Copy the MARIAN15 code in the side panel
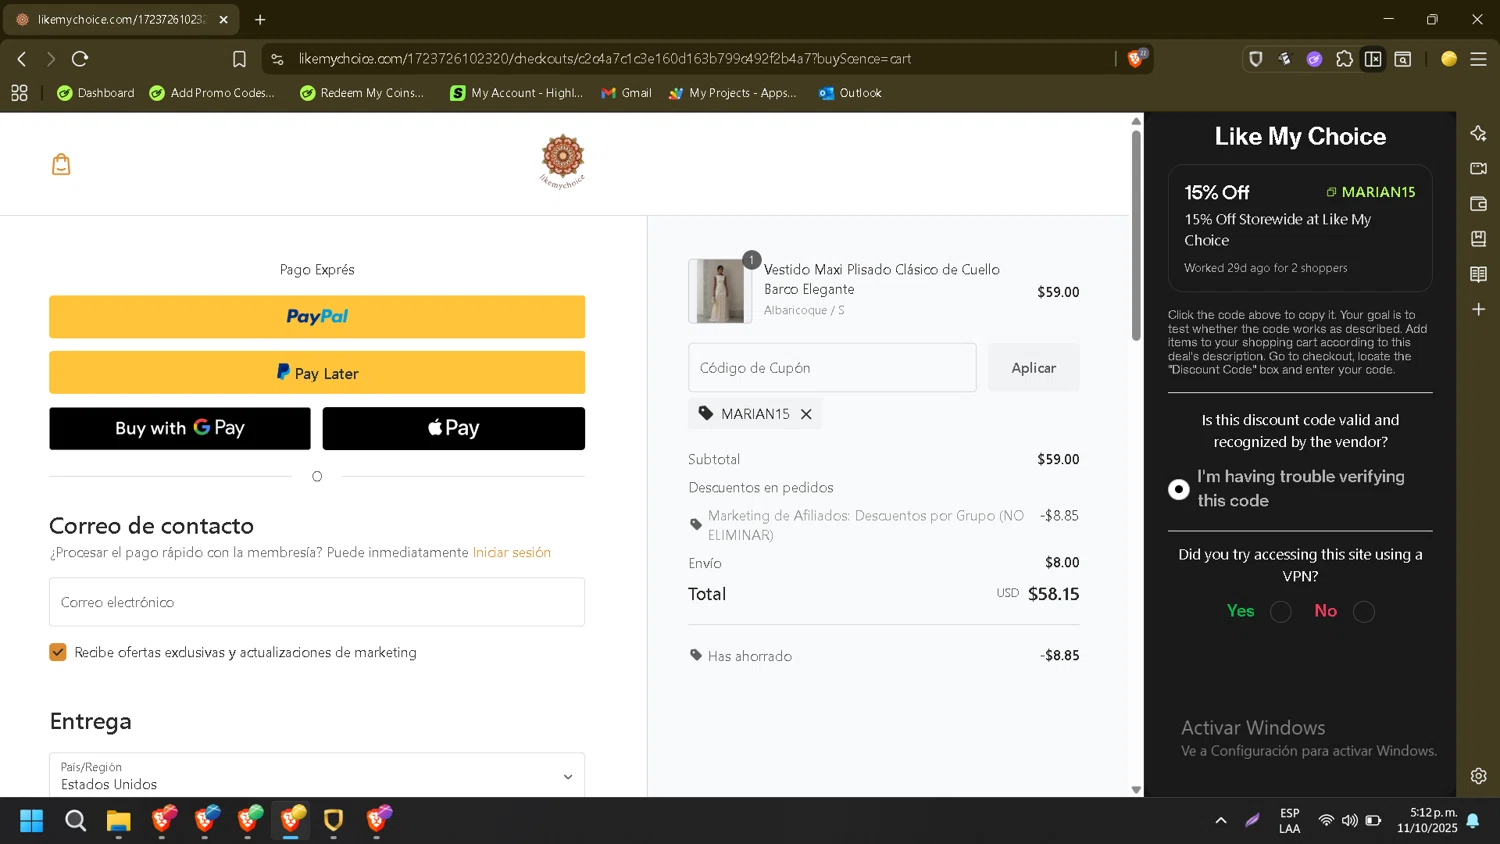 point(1371,192)
